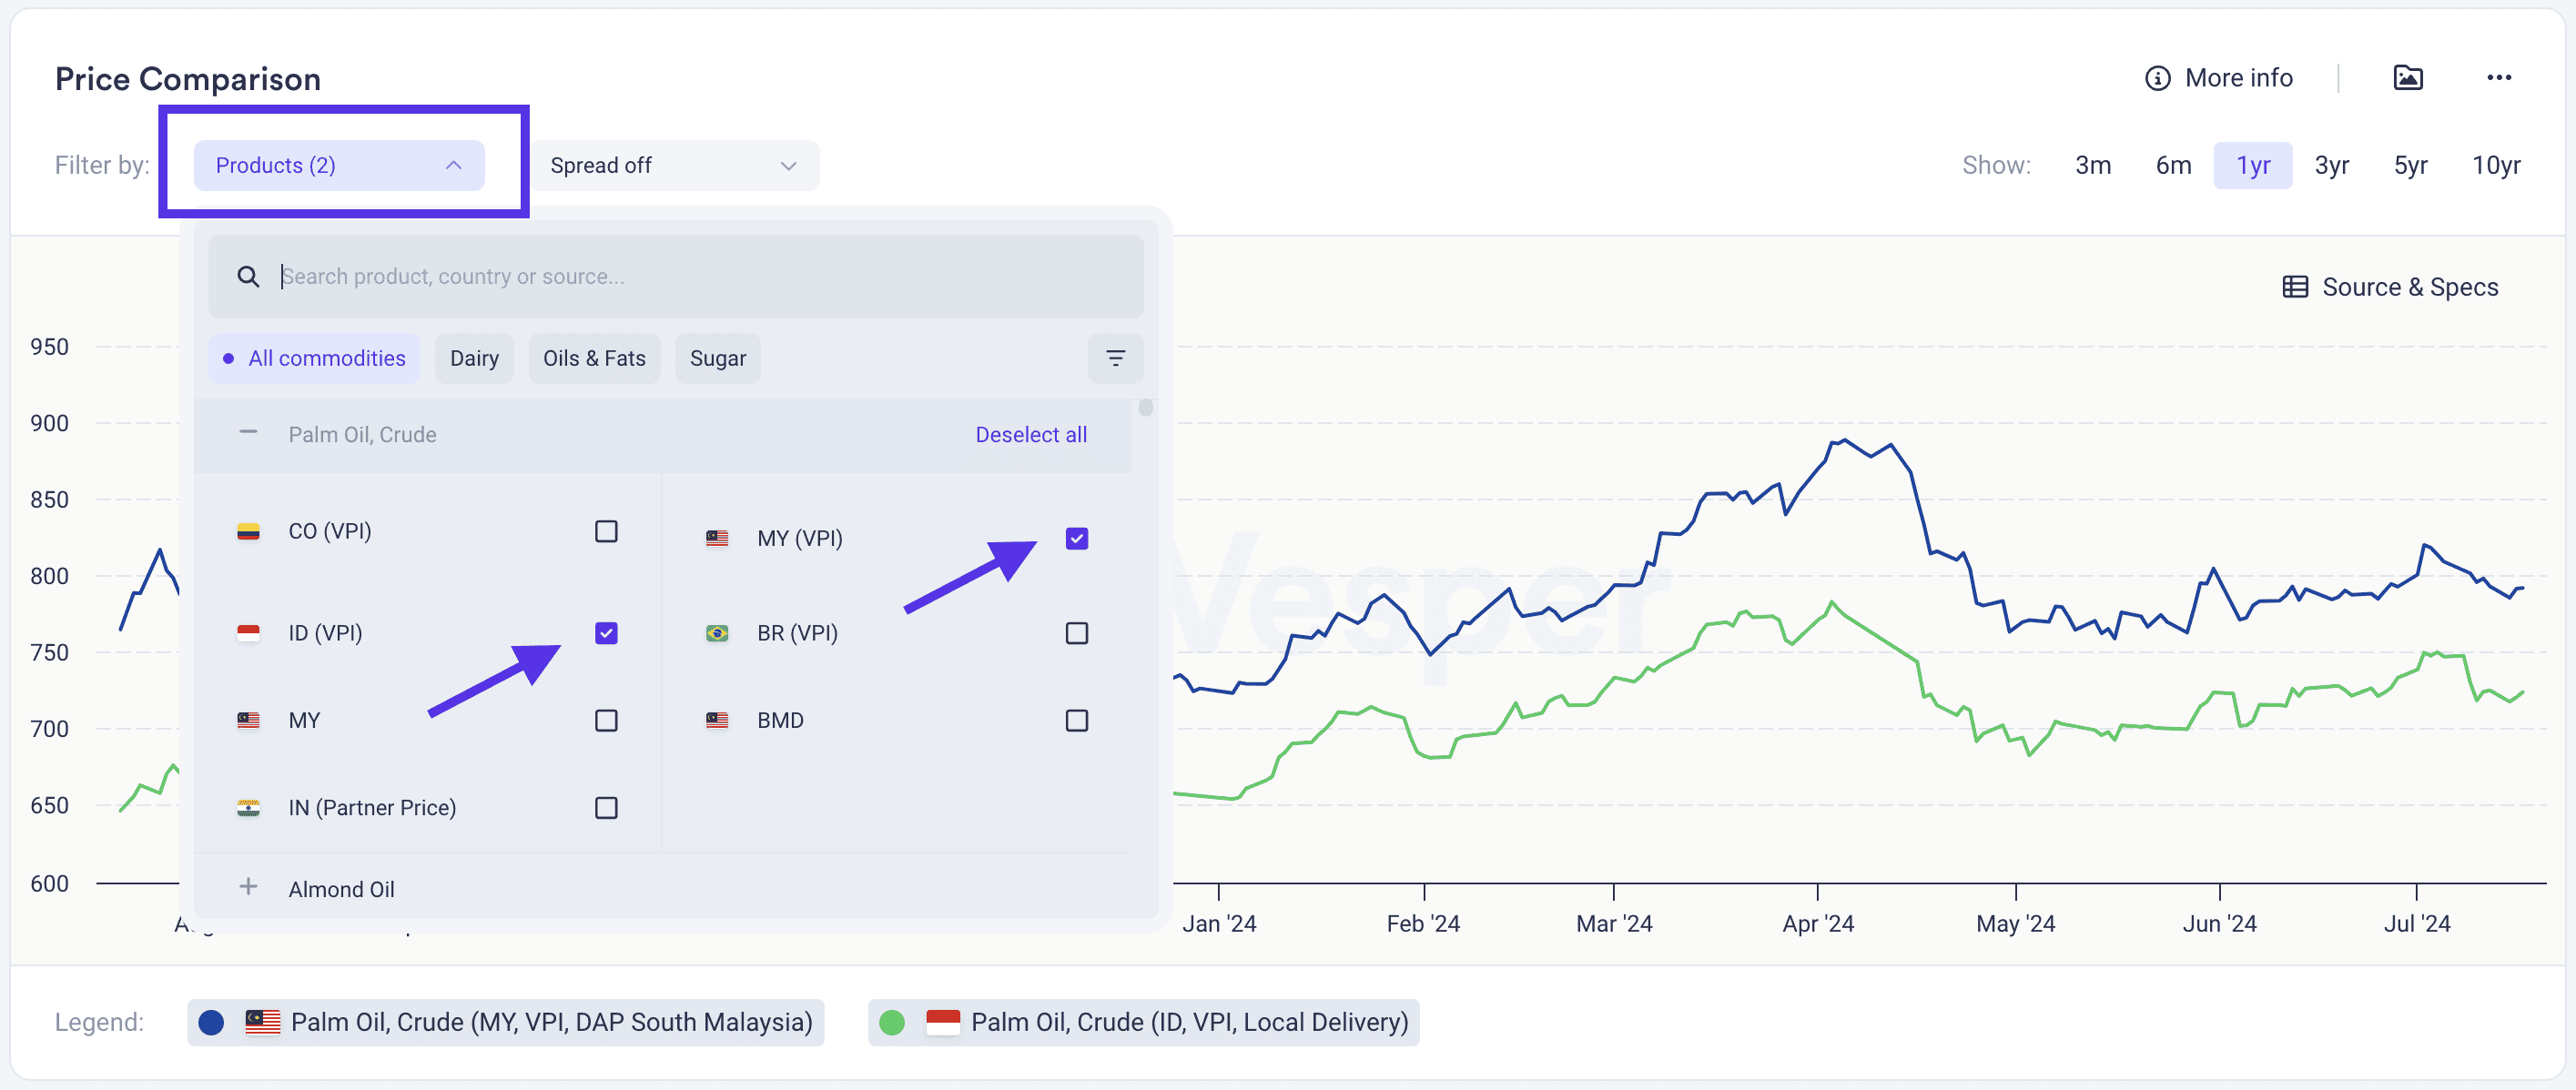
Task: Switch to the 3yr time range
Action: [x=2331, y=165]
